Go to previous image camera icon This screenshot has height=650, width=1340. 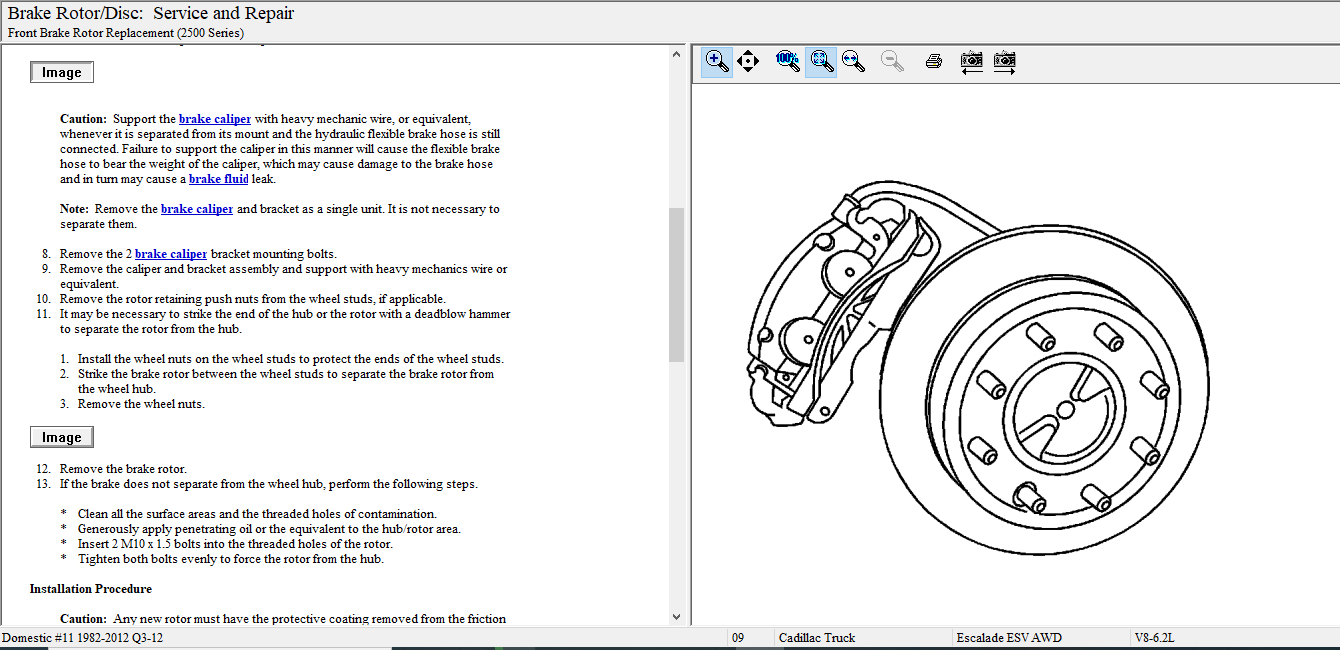point(971,61)
